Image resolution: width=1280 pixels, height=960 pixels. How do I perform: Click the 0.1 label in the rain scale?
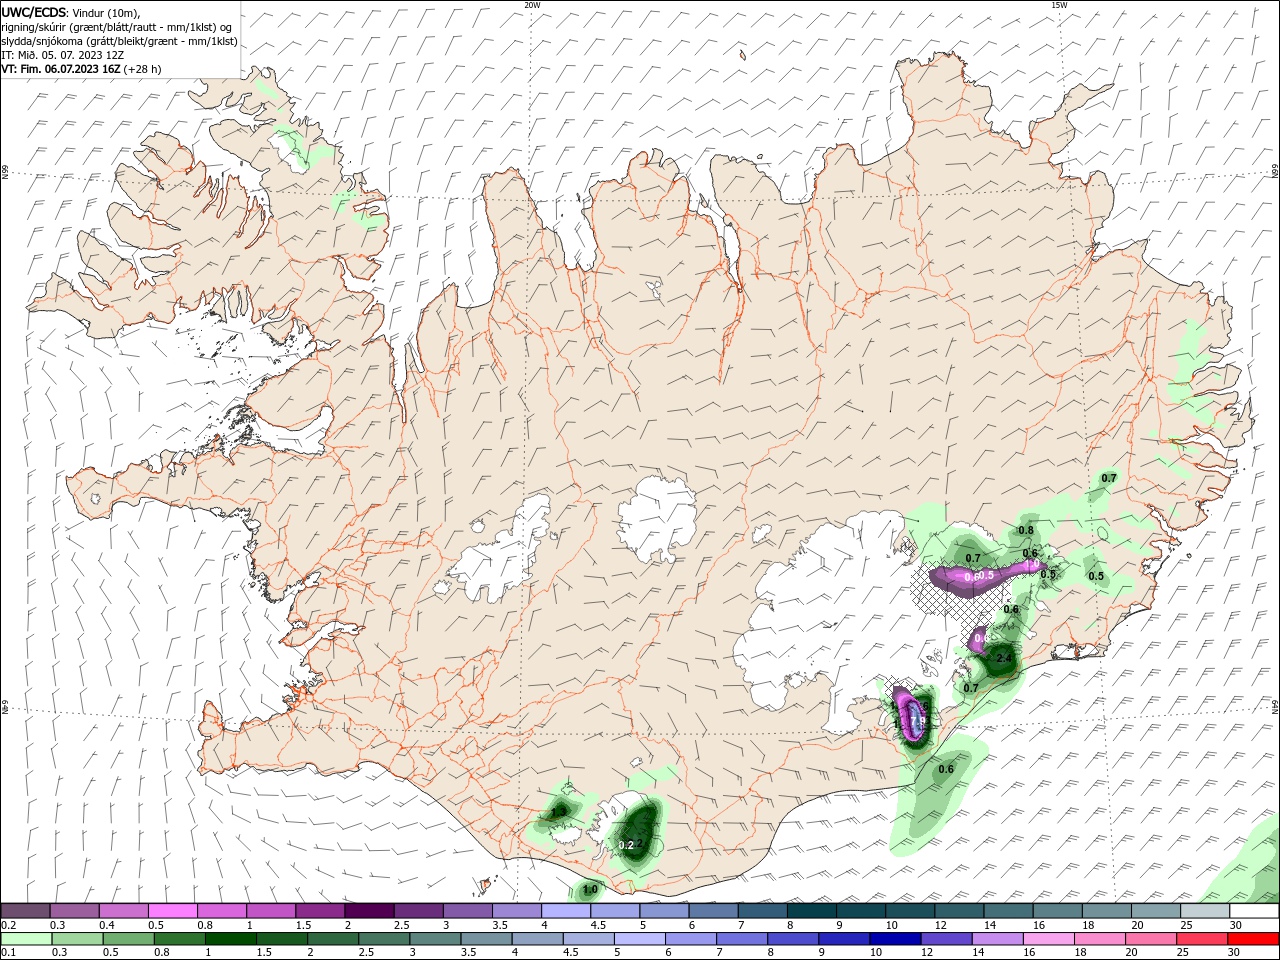8,953
